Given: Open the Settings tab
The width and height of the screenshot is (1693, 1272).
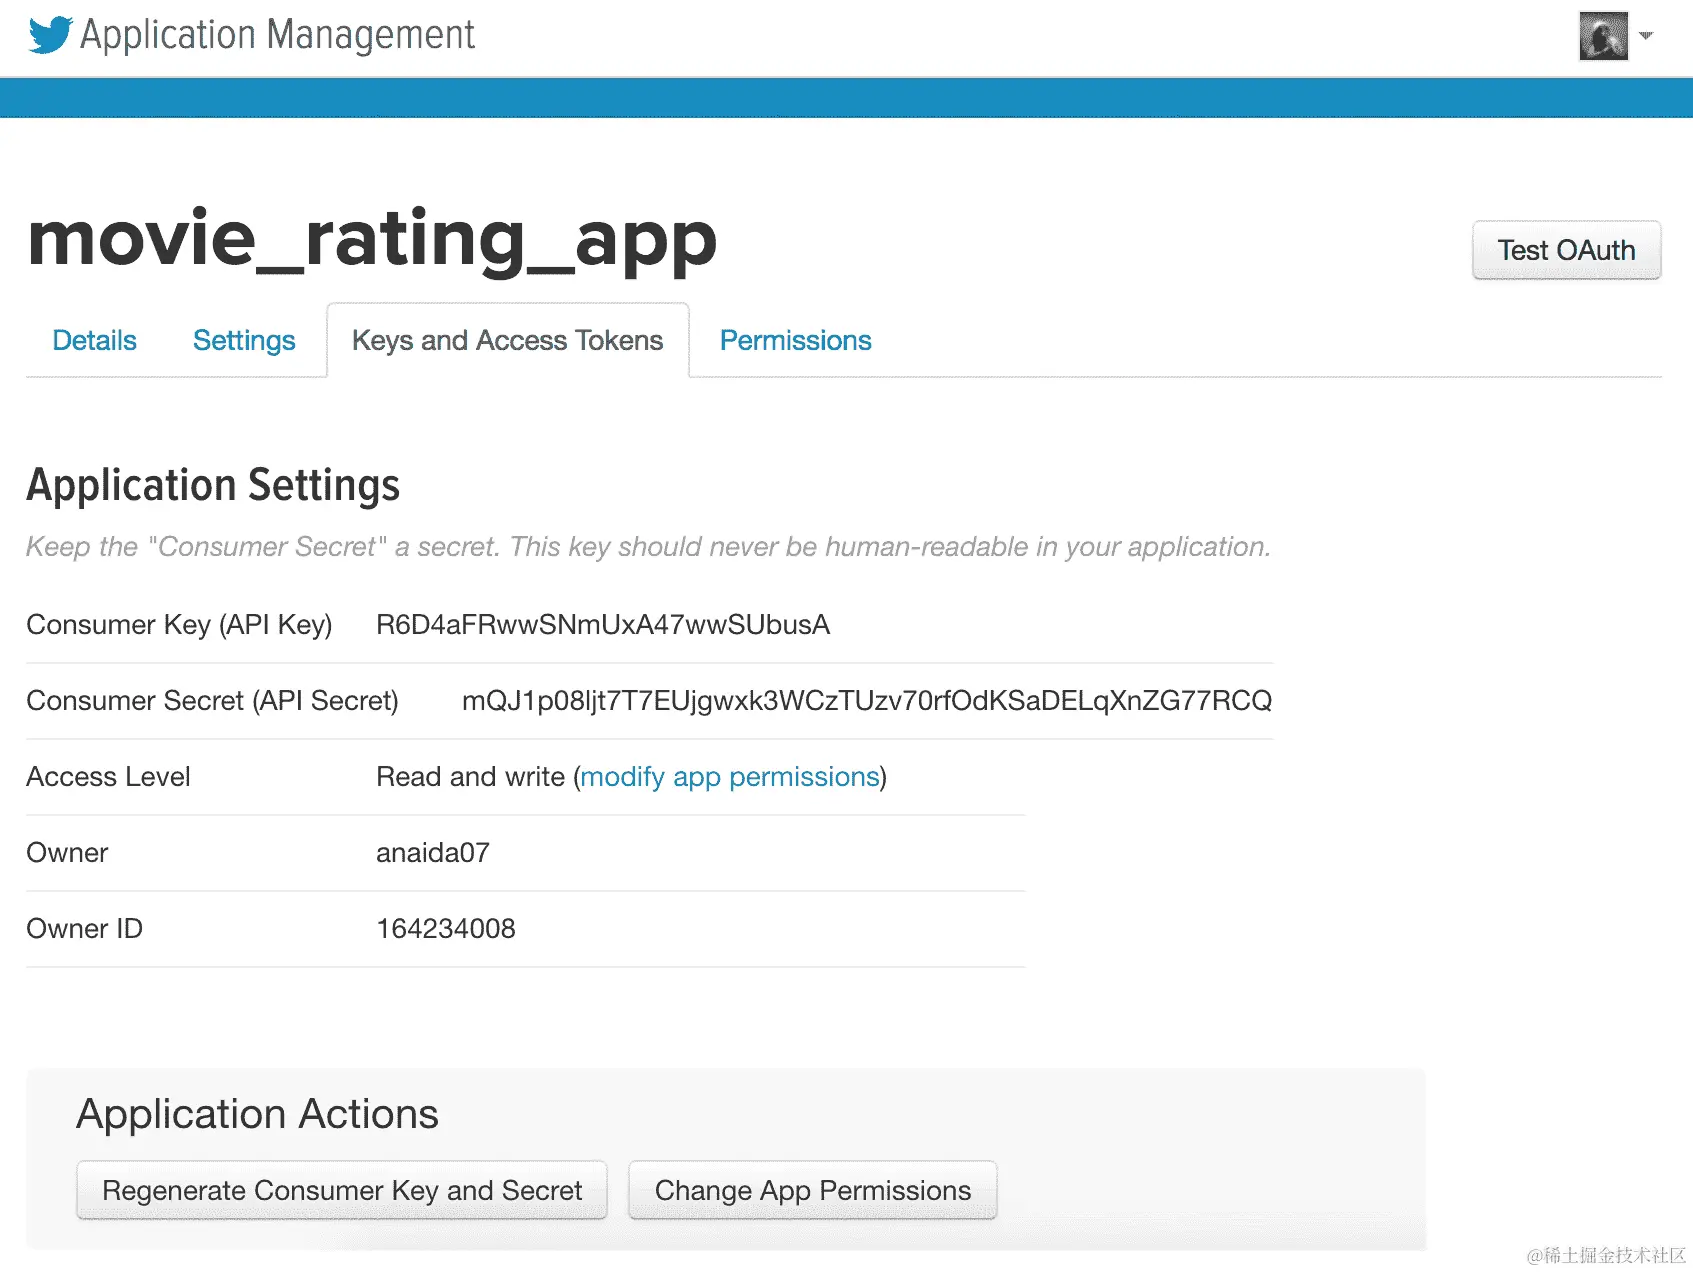Looking at the screenshot, I should (x=244, y=341).
